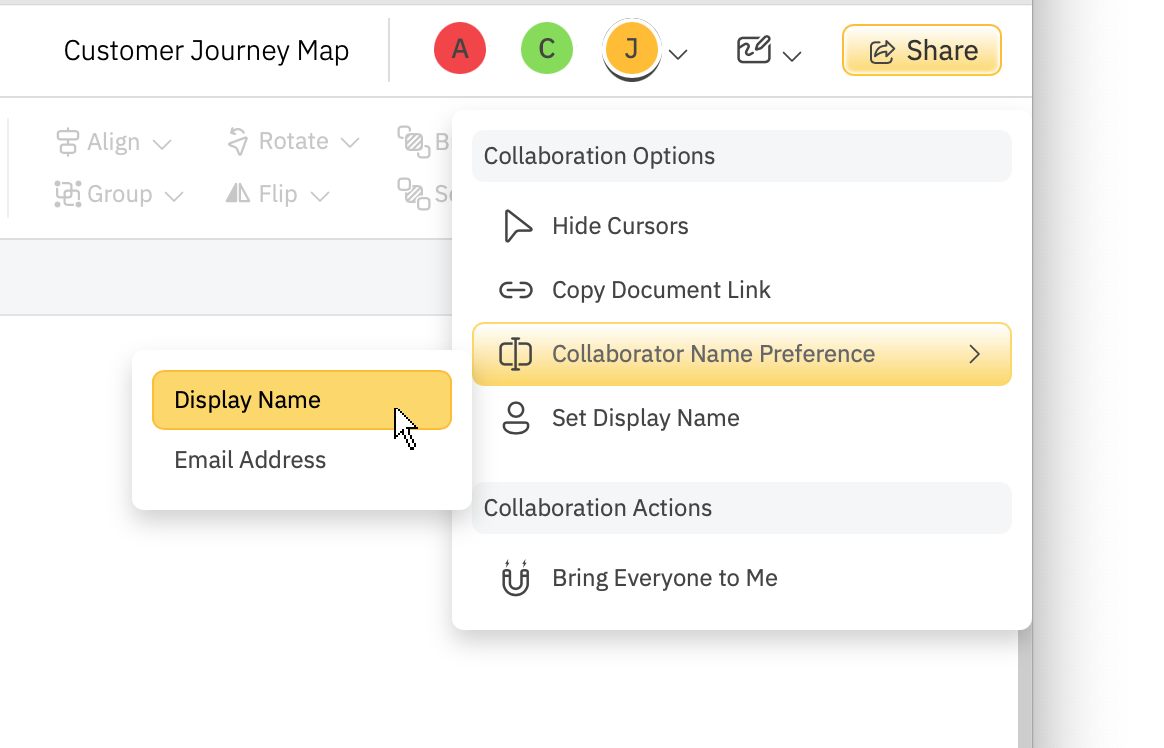Enable Hide Cursors
This screenshot has width=1164, height=748.
[619, 226]
